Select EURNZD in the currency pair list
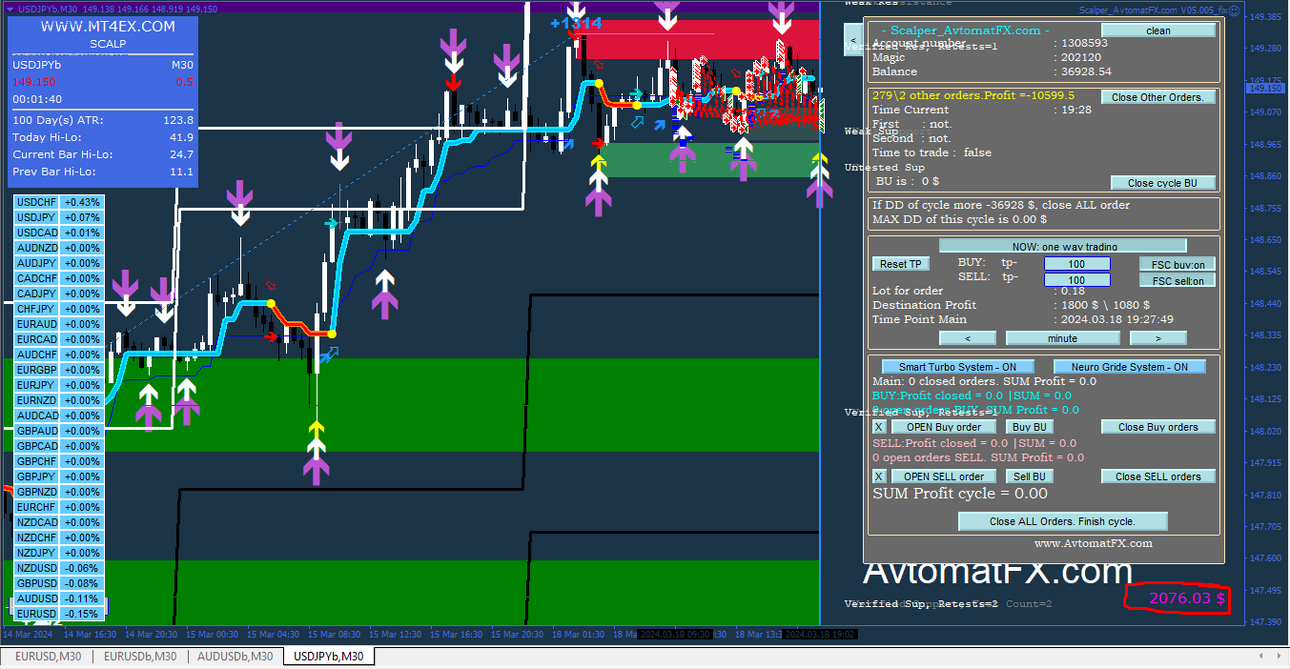Image resolution: width=1290 pixels, height=669 pixels. (37, 400)
